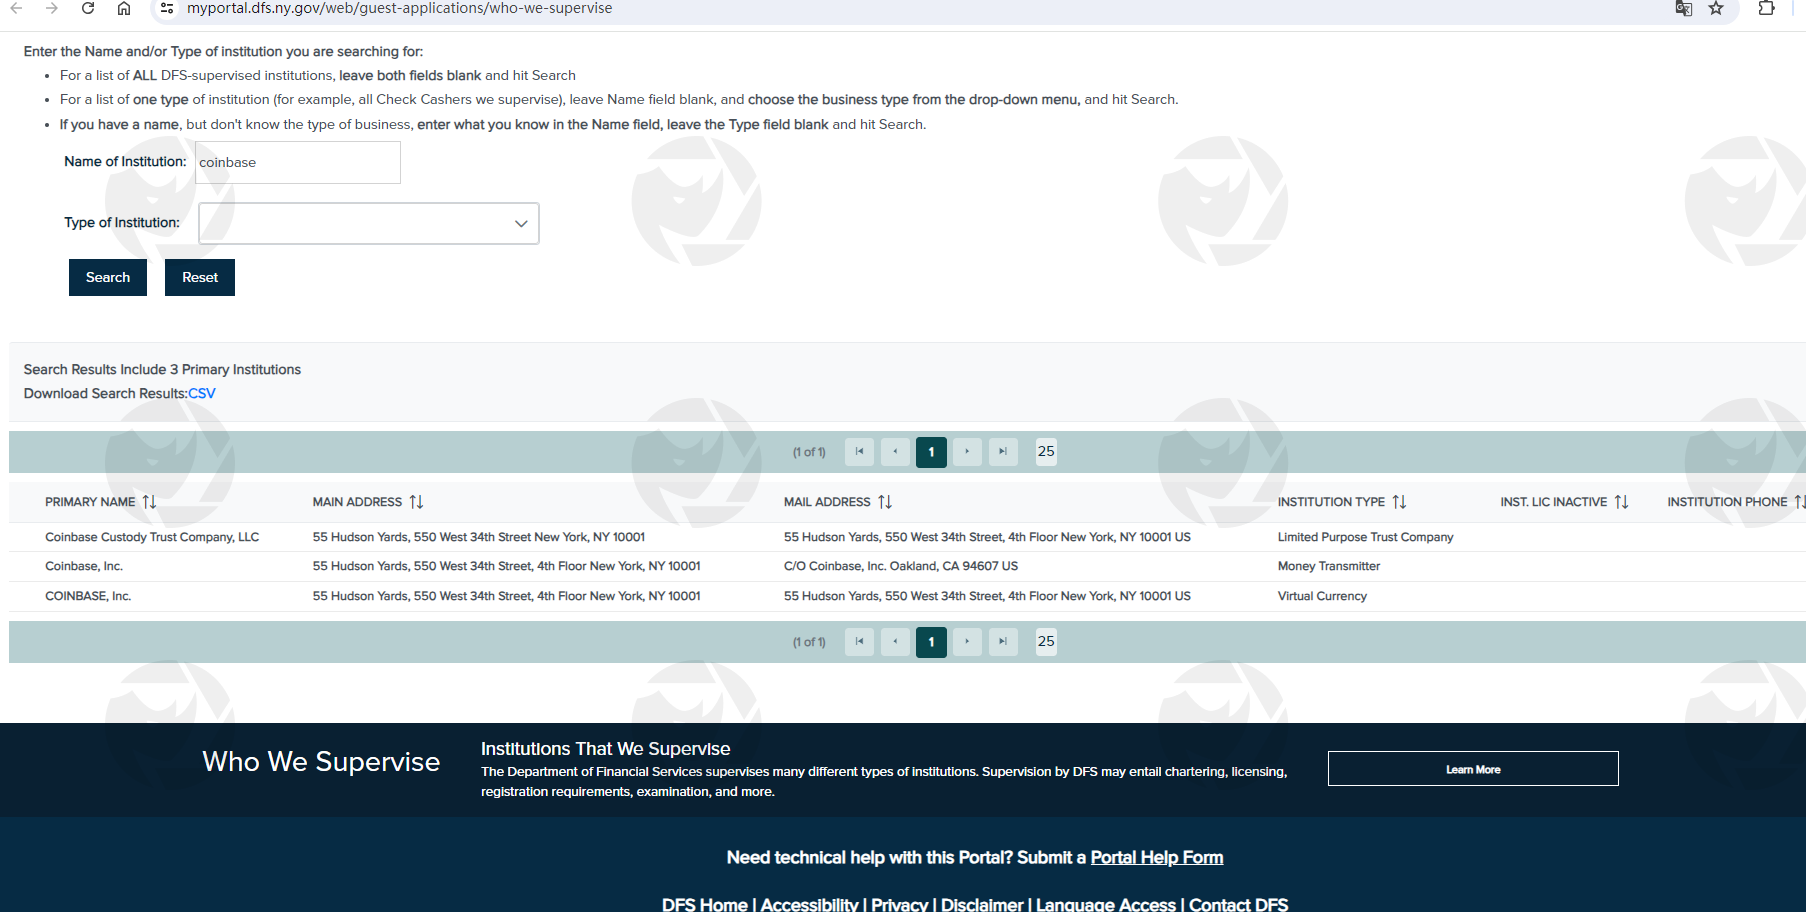Open the translate page icon in address bar

click(x=1684, y=9)
